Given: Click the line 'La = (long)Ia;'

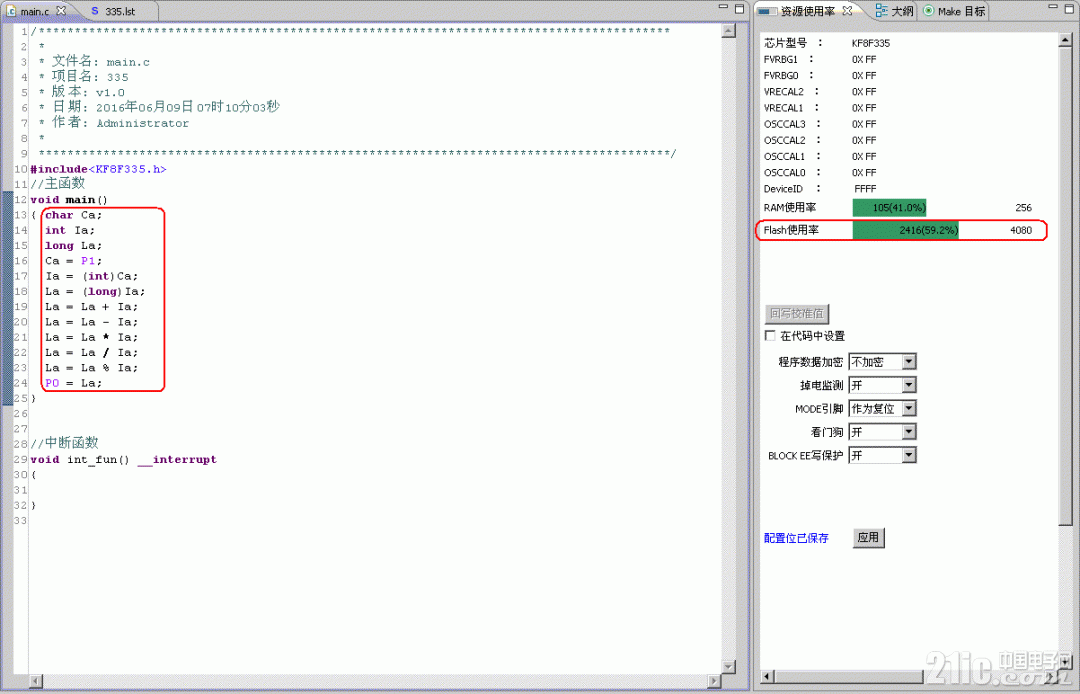Looking at the screenshot, I should [94, 291].
